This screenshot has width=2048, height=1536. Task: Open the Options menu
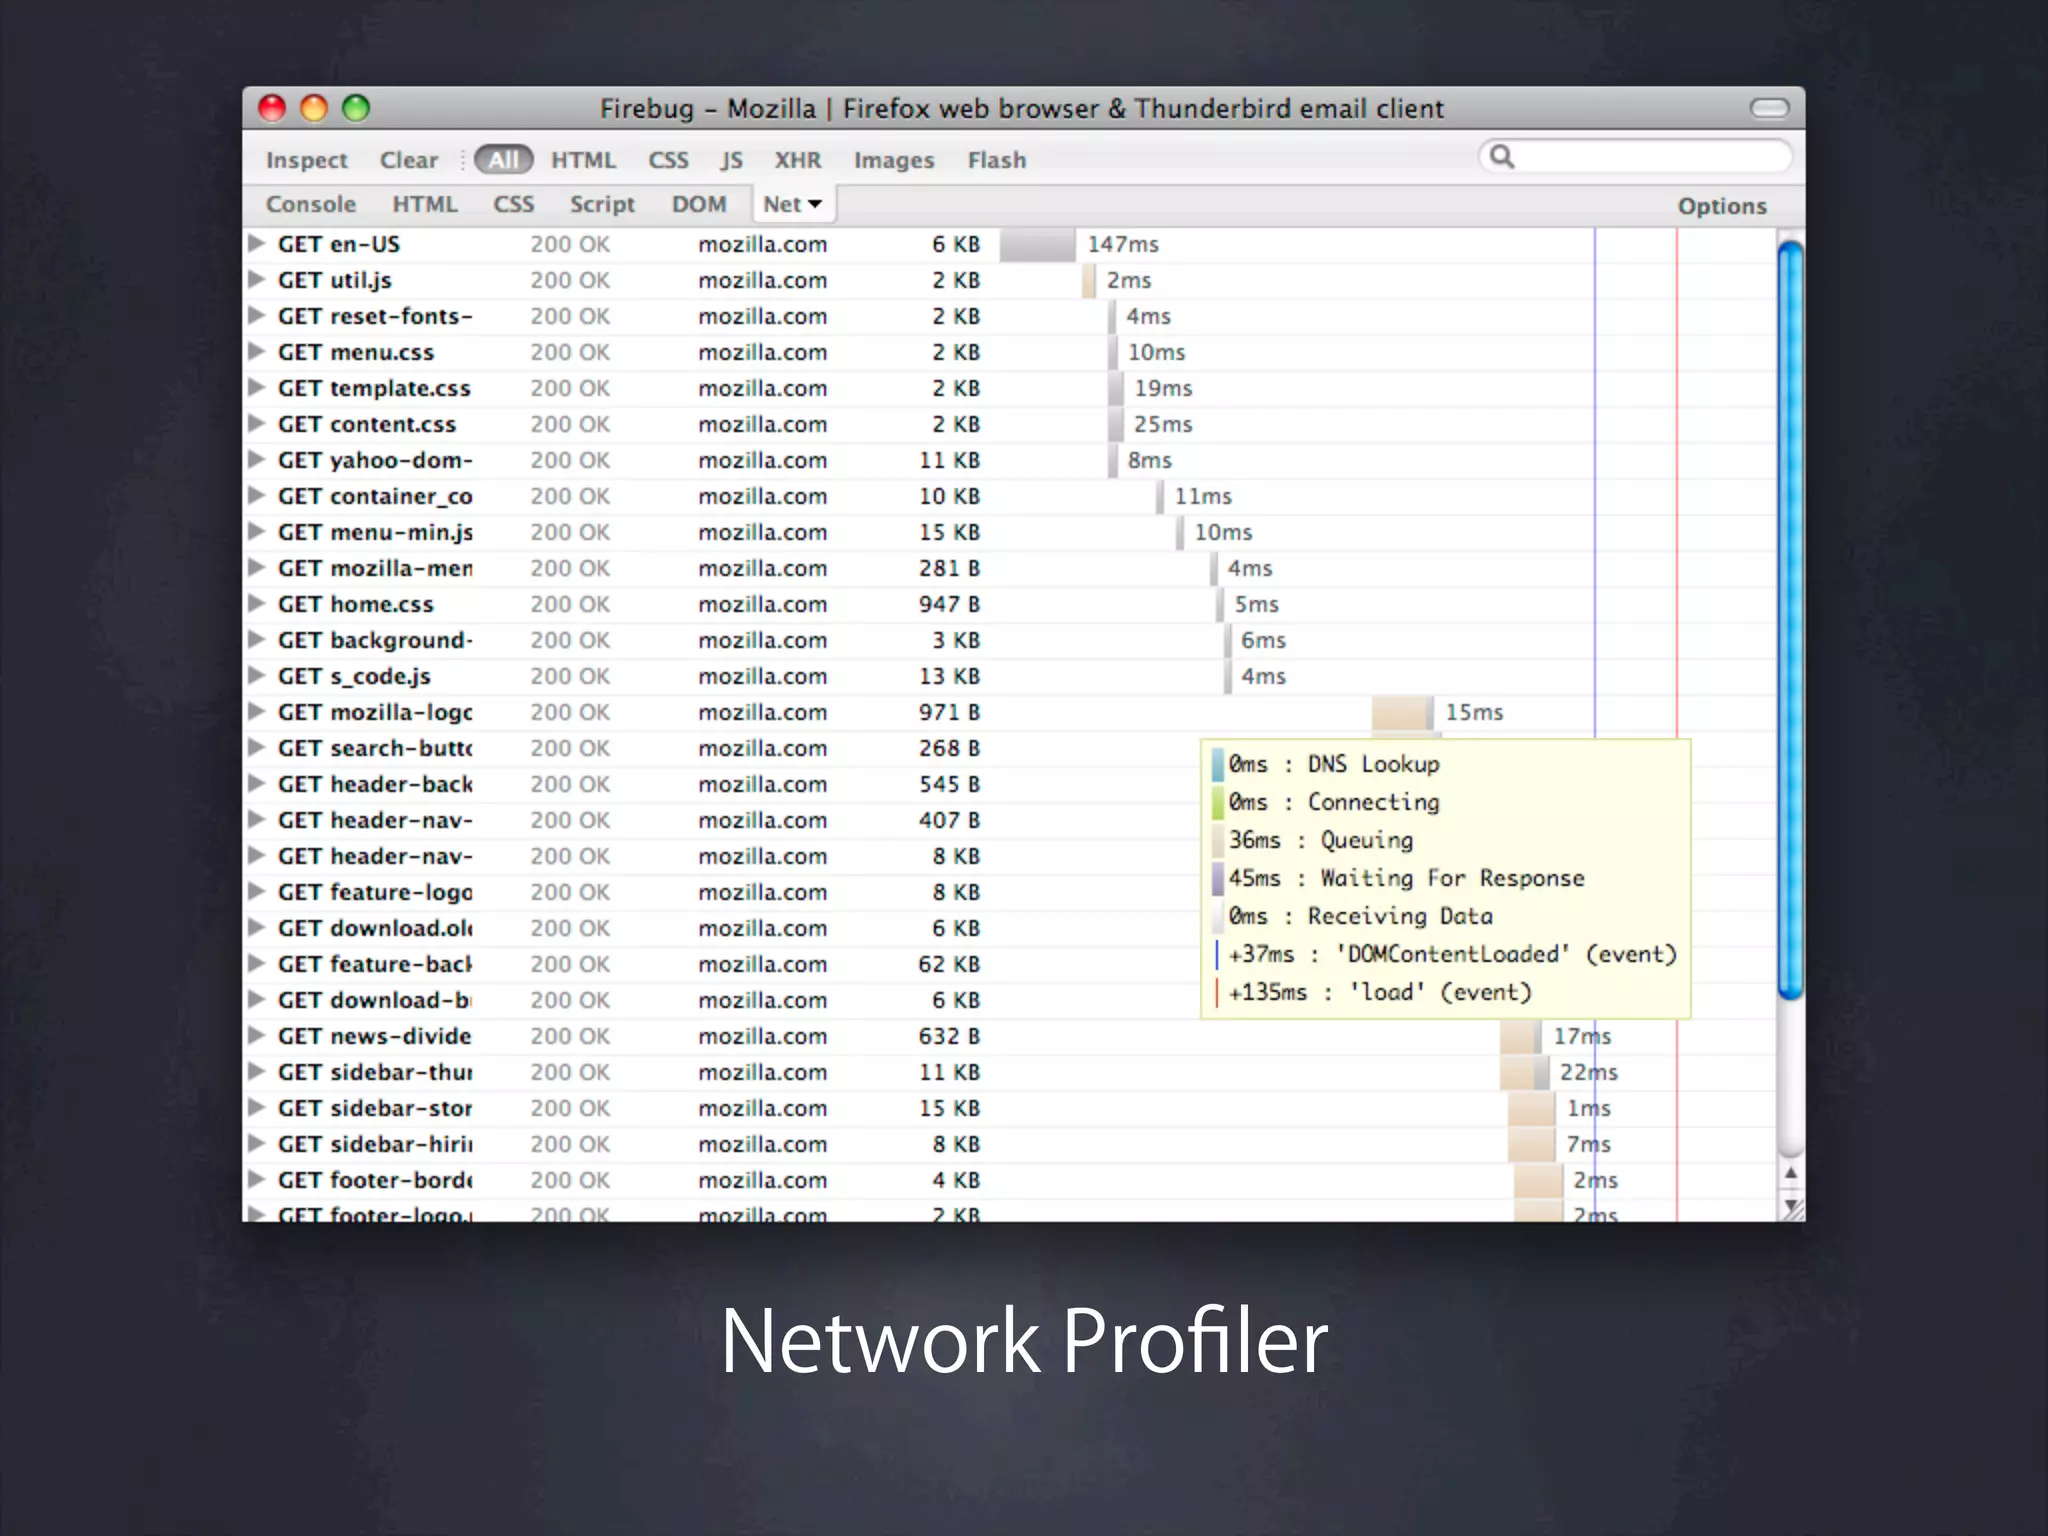[1722, 206]
